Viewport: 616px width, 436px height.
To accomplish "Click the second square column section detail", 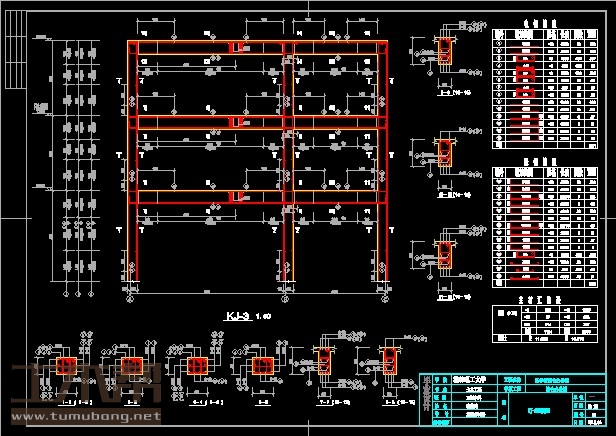I will pos(132,366).
